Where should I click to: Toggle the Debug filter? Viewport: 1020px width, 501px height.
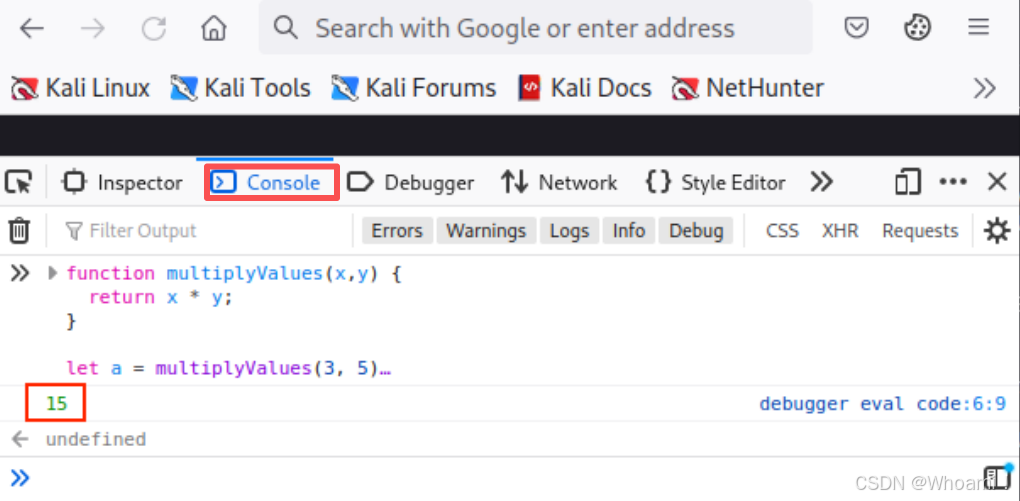click(696, 230)
